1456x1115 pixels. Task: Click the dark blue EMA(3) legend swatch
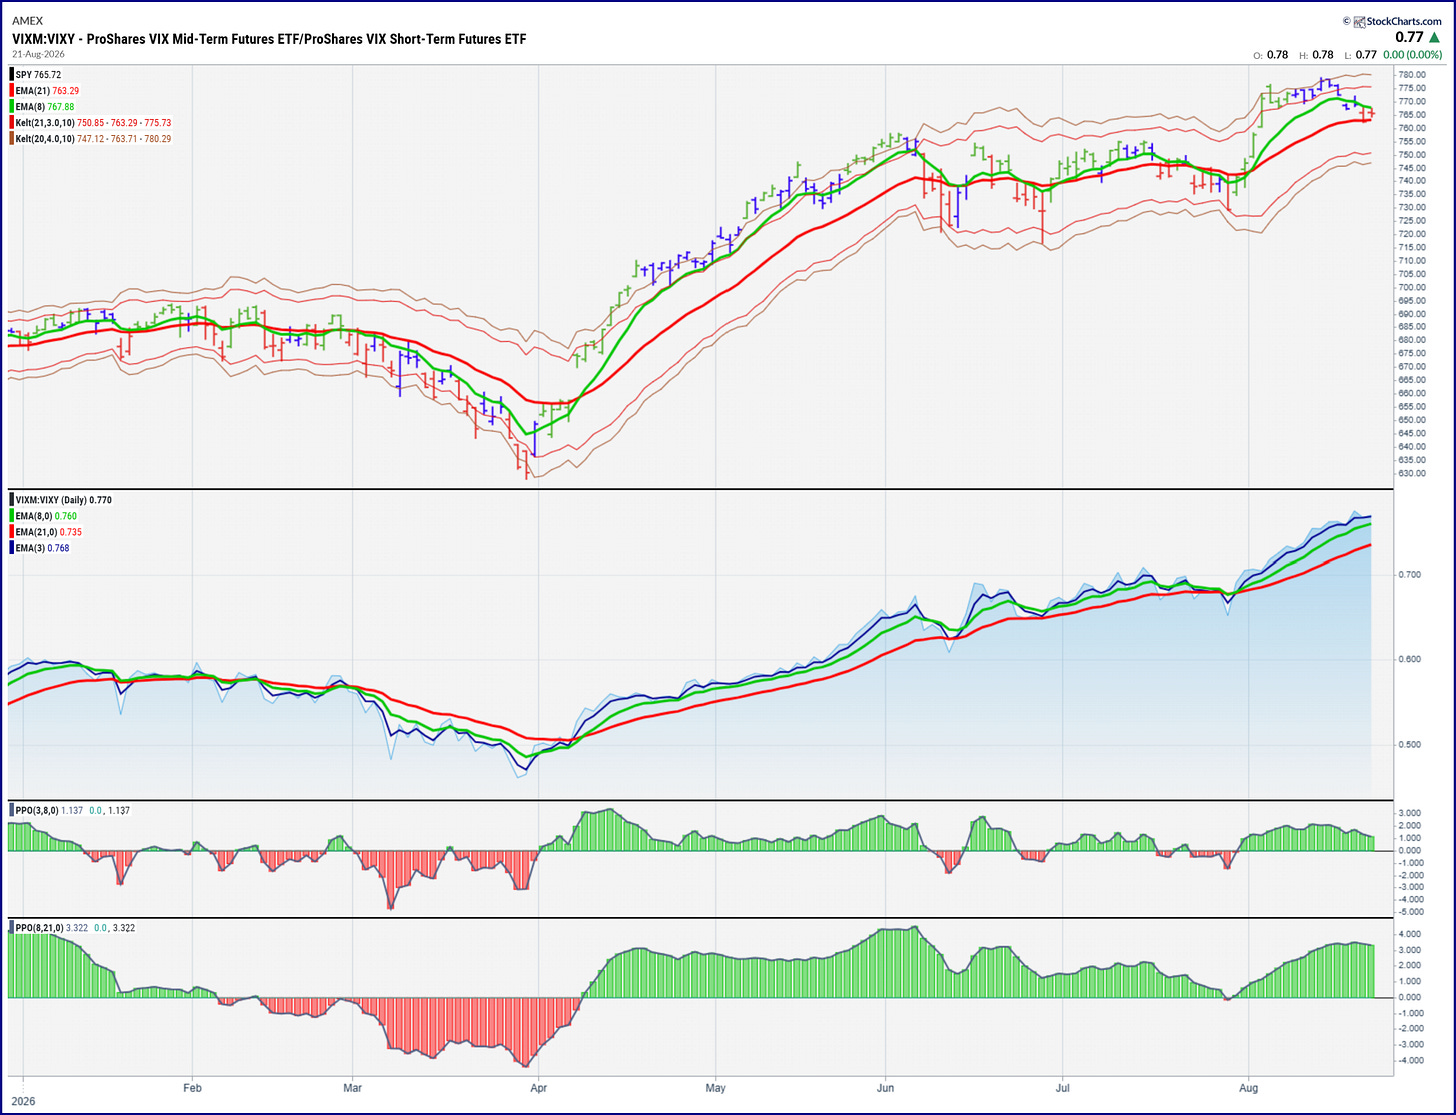coord(14,548)
